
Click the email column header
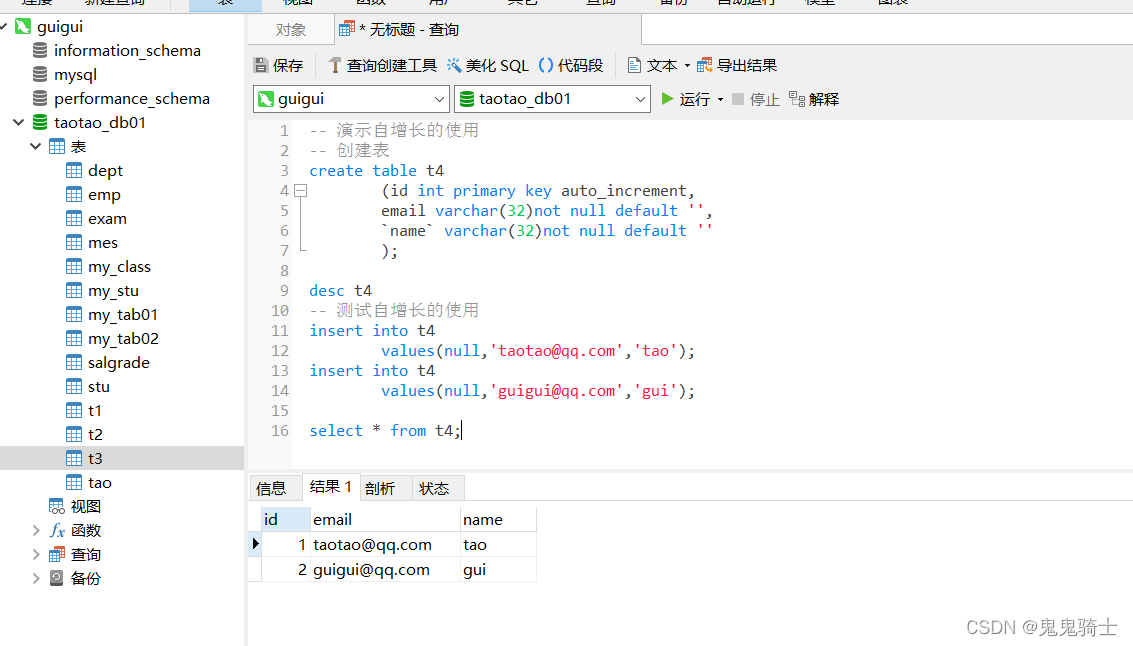tap(384, 520)
